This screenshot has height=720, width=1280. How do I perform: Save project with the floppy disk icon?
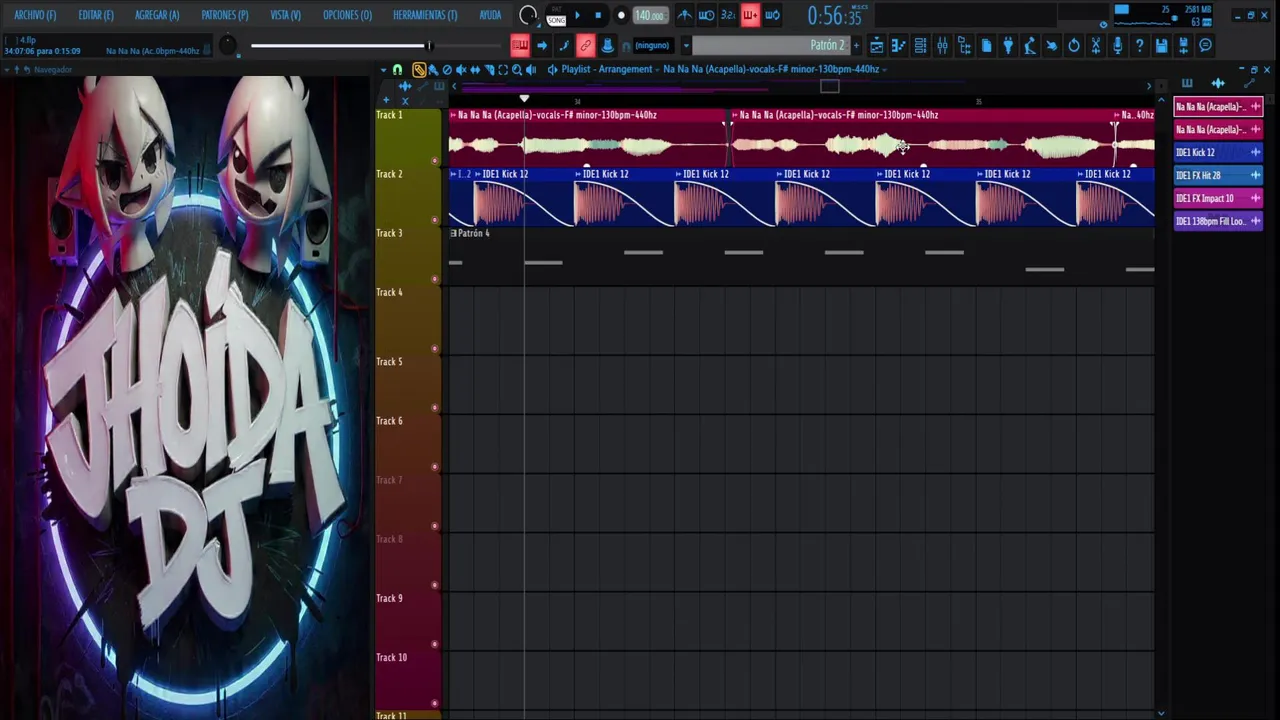coord(1161,45)
